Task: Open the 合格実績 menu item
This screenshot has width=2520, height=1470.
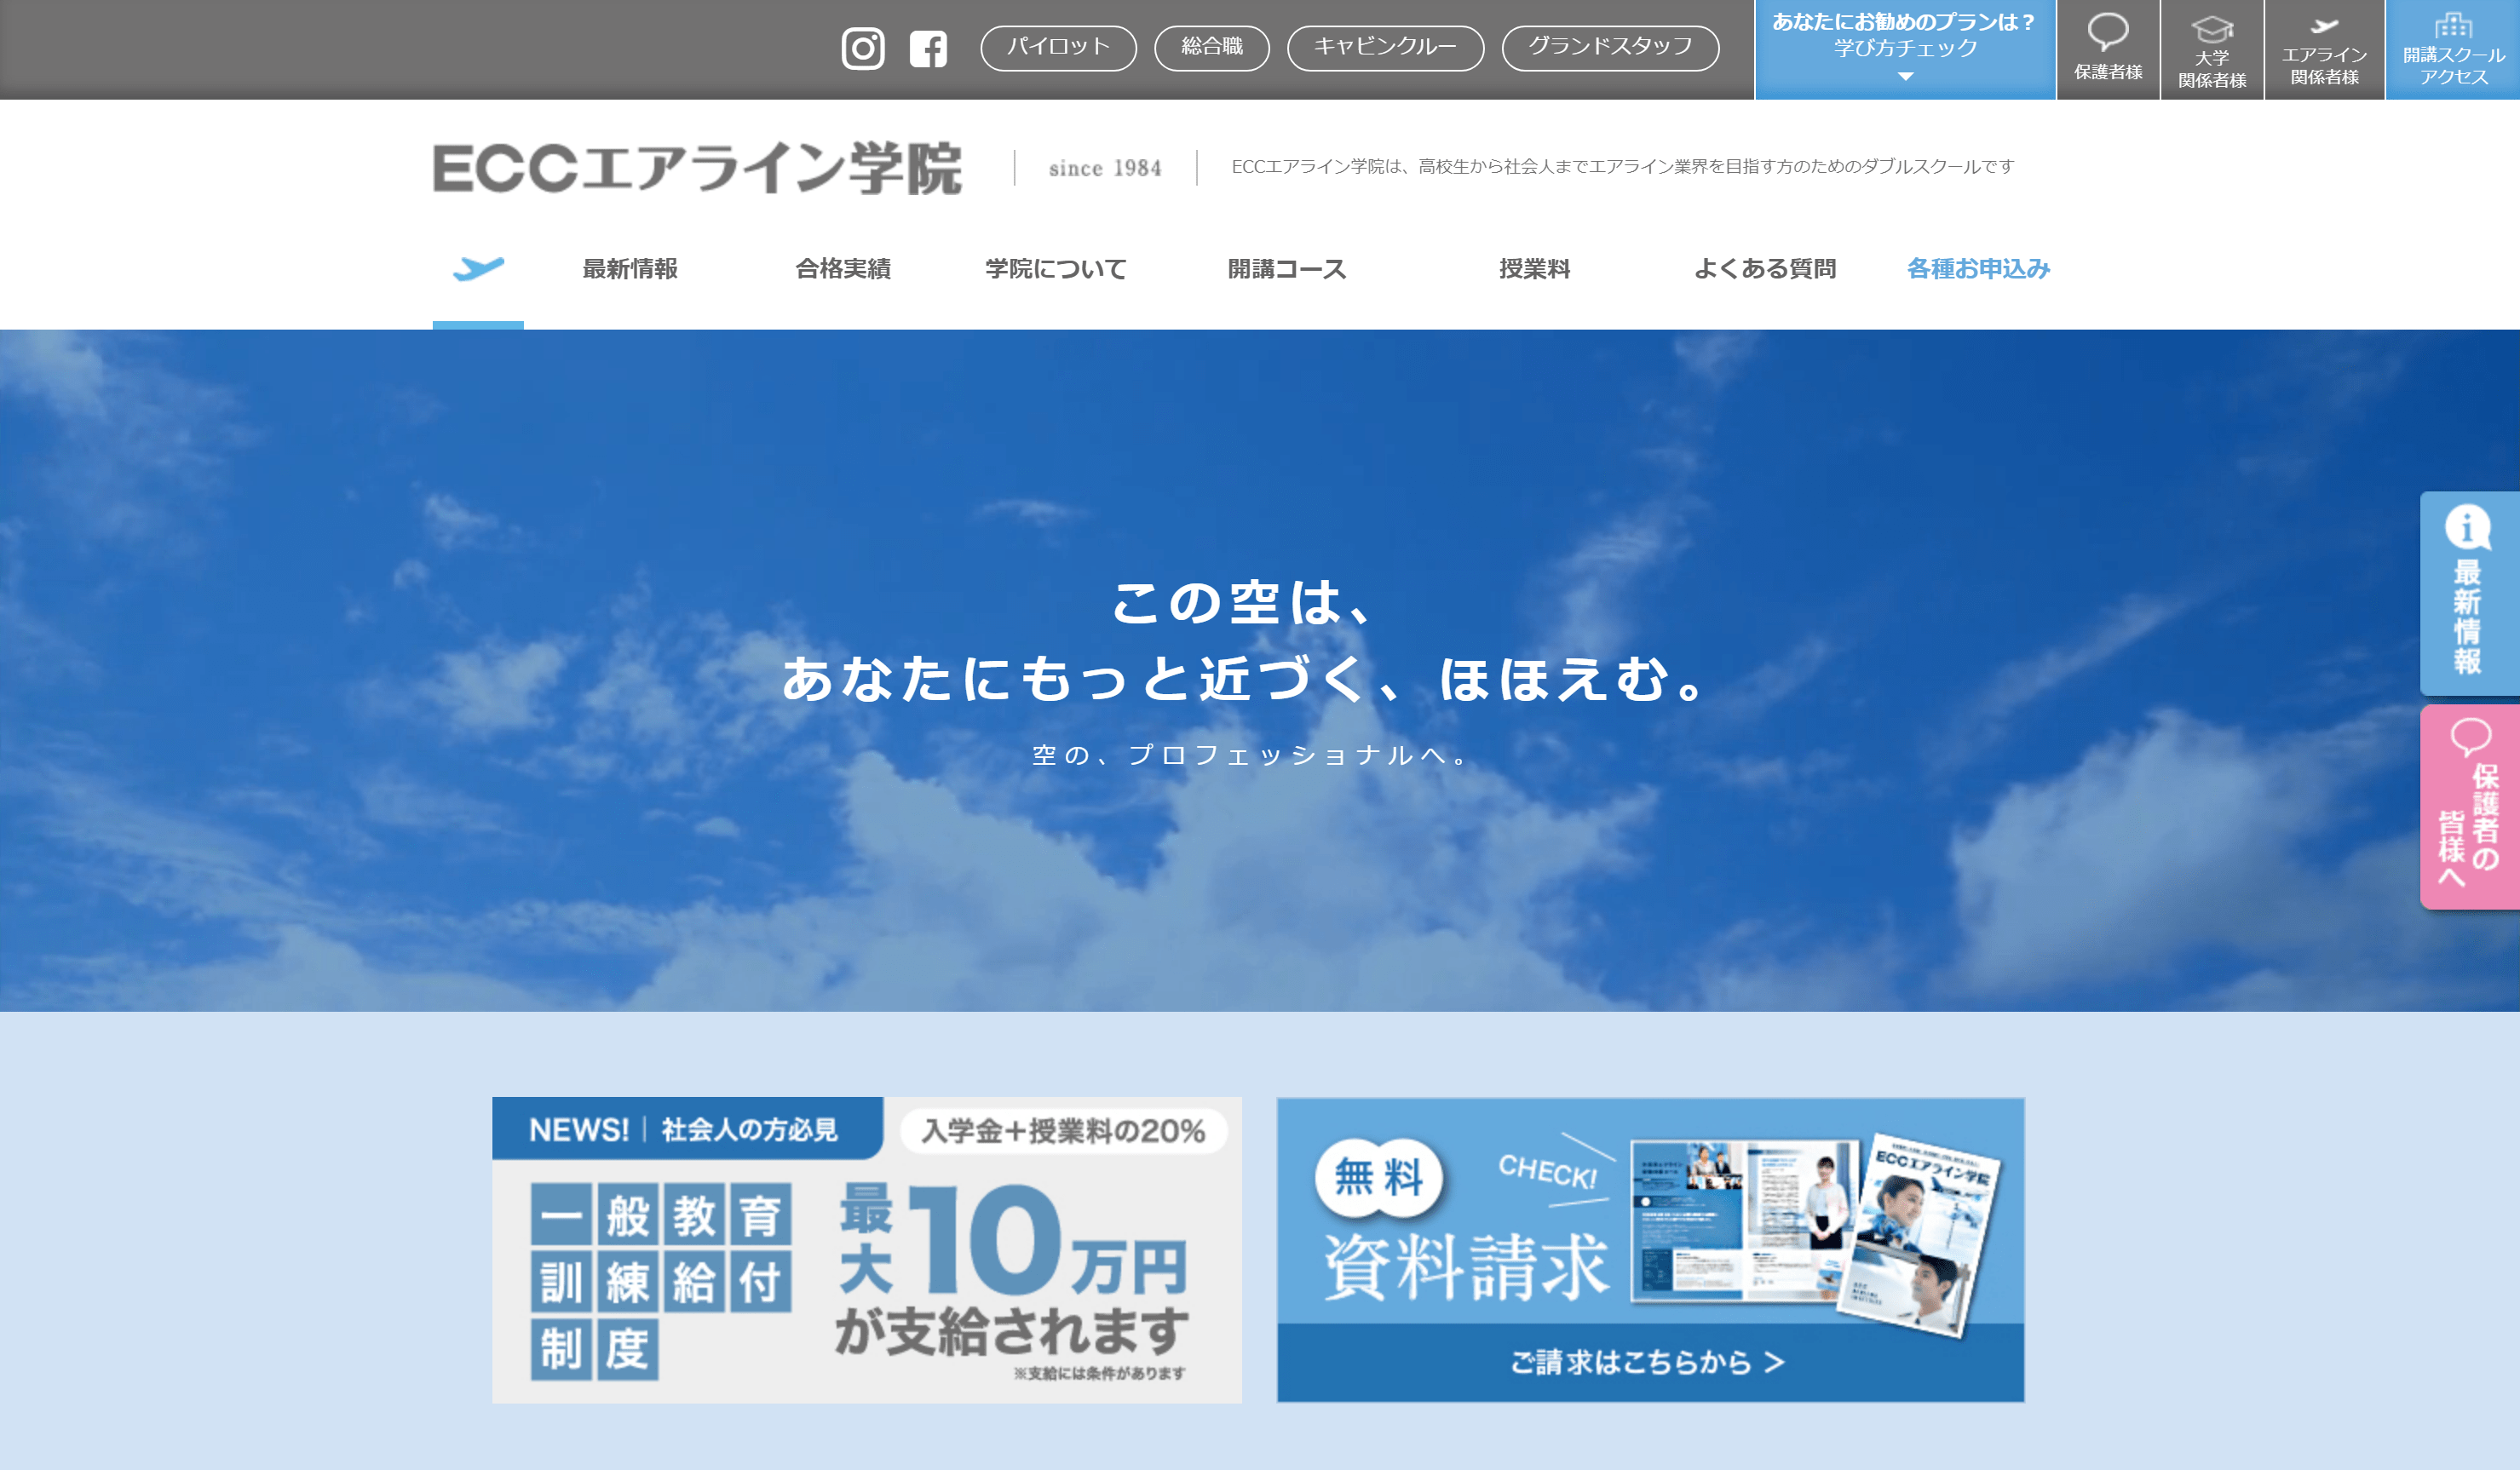Action: (842, 269)
